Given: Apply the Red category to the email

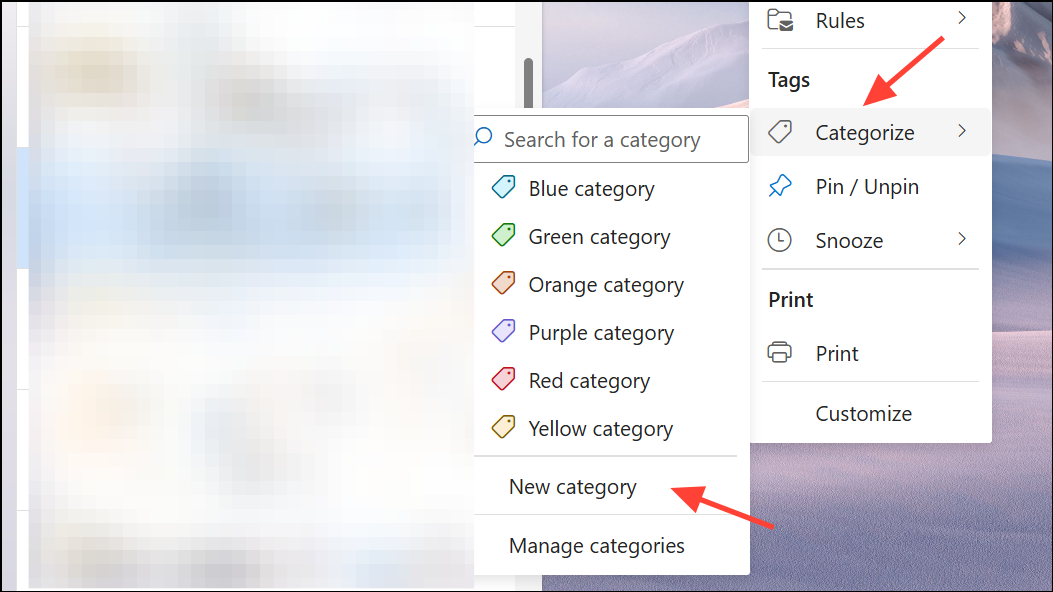Looking at the screenshot, I should [x=588, y=380].
